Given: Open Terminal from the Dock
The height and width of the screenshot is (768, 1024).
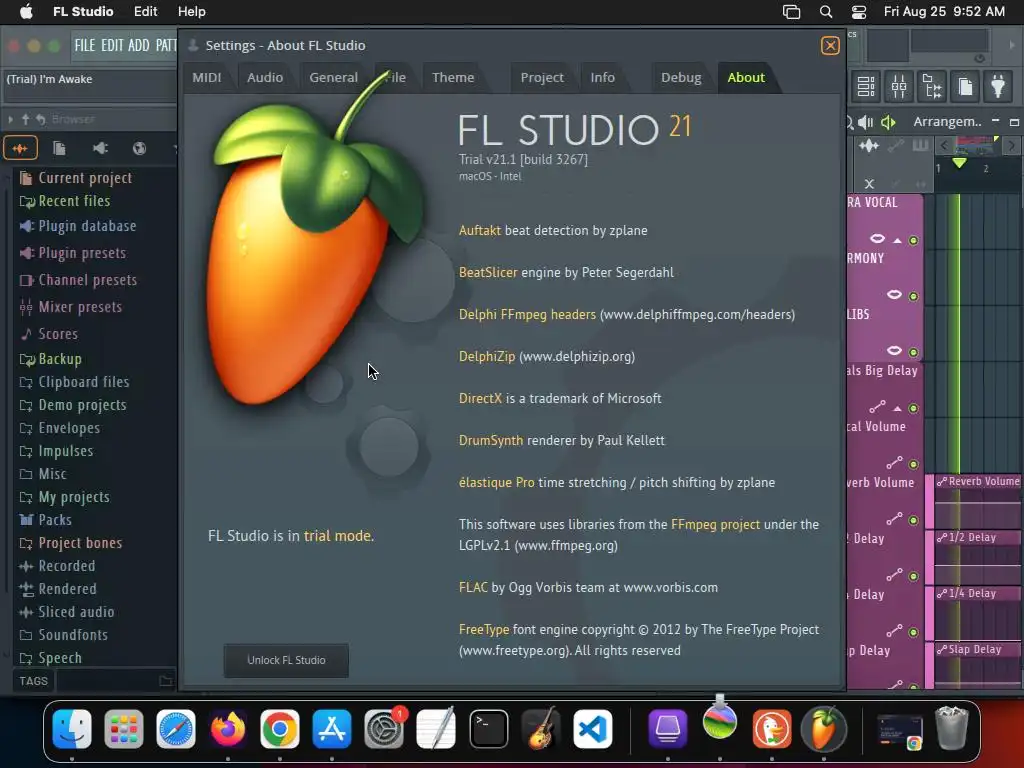Looking at the screenshot, I should (488, 729).
